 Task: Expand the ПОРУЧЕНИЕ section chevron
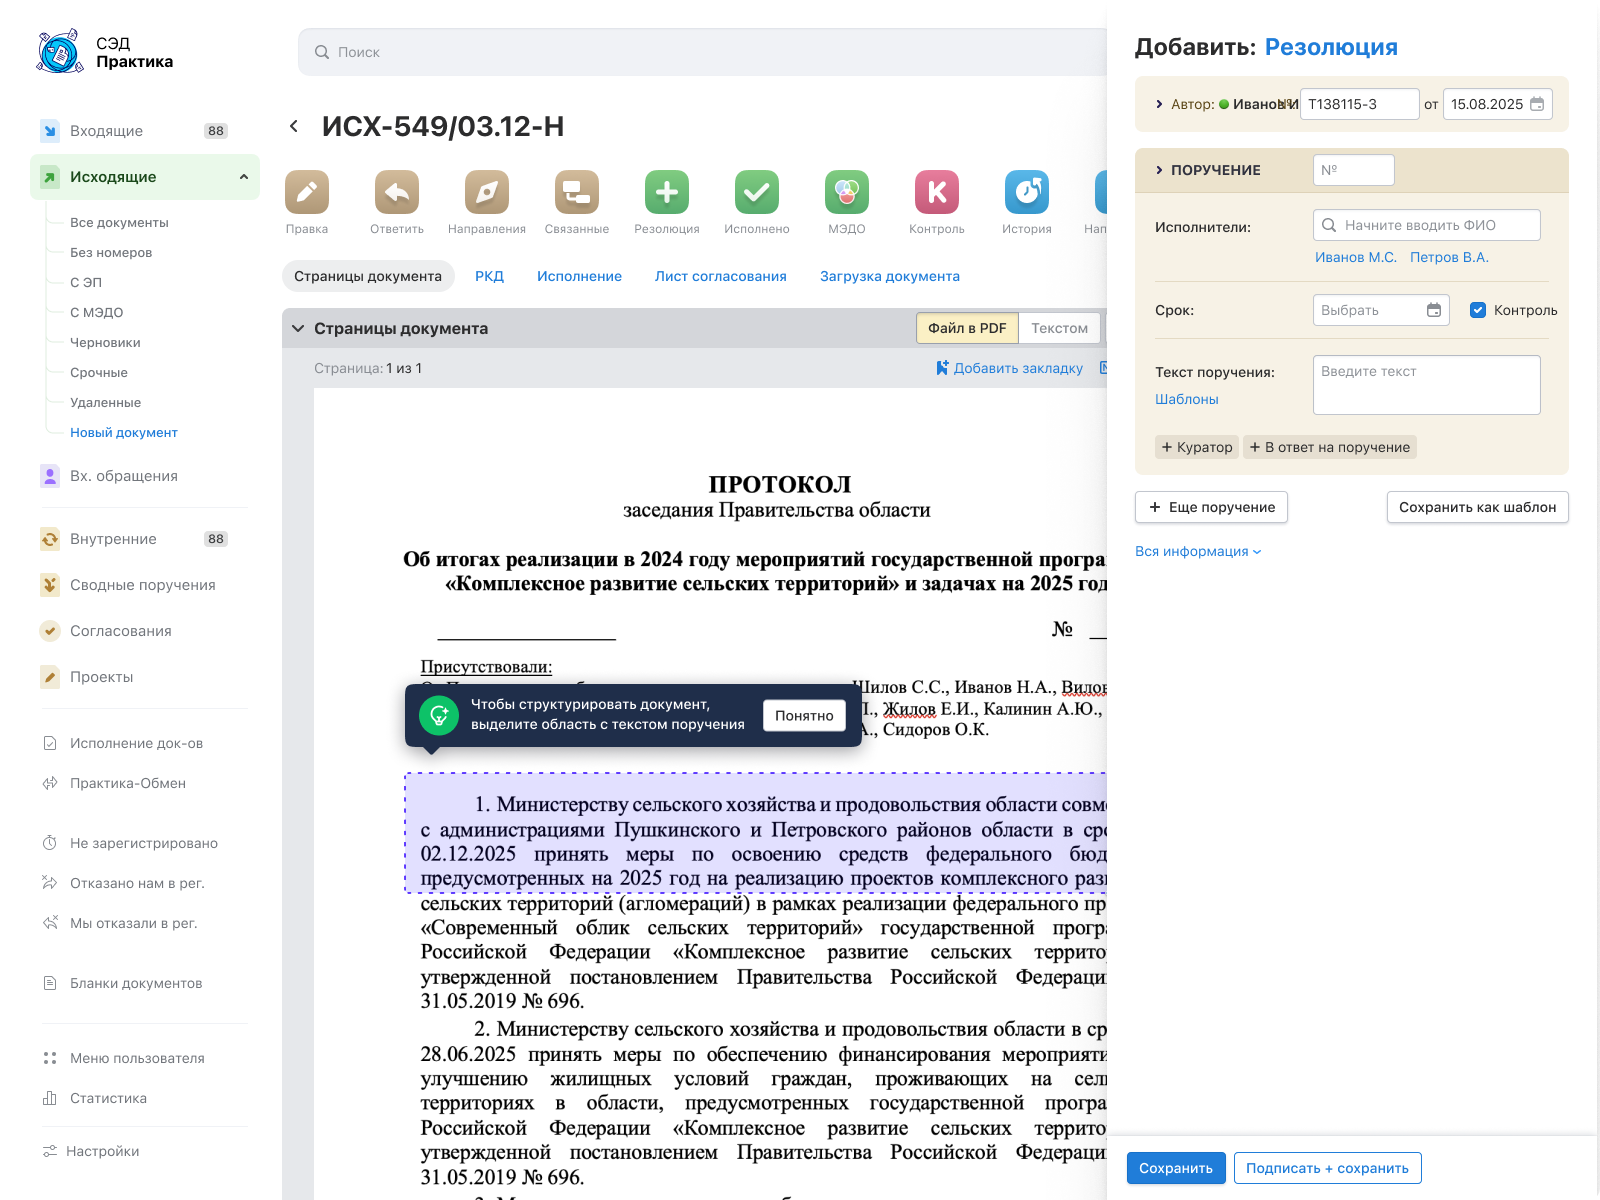(1159, 170)
